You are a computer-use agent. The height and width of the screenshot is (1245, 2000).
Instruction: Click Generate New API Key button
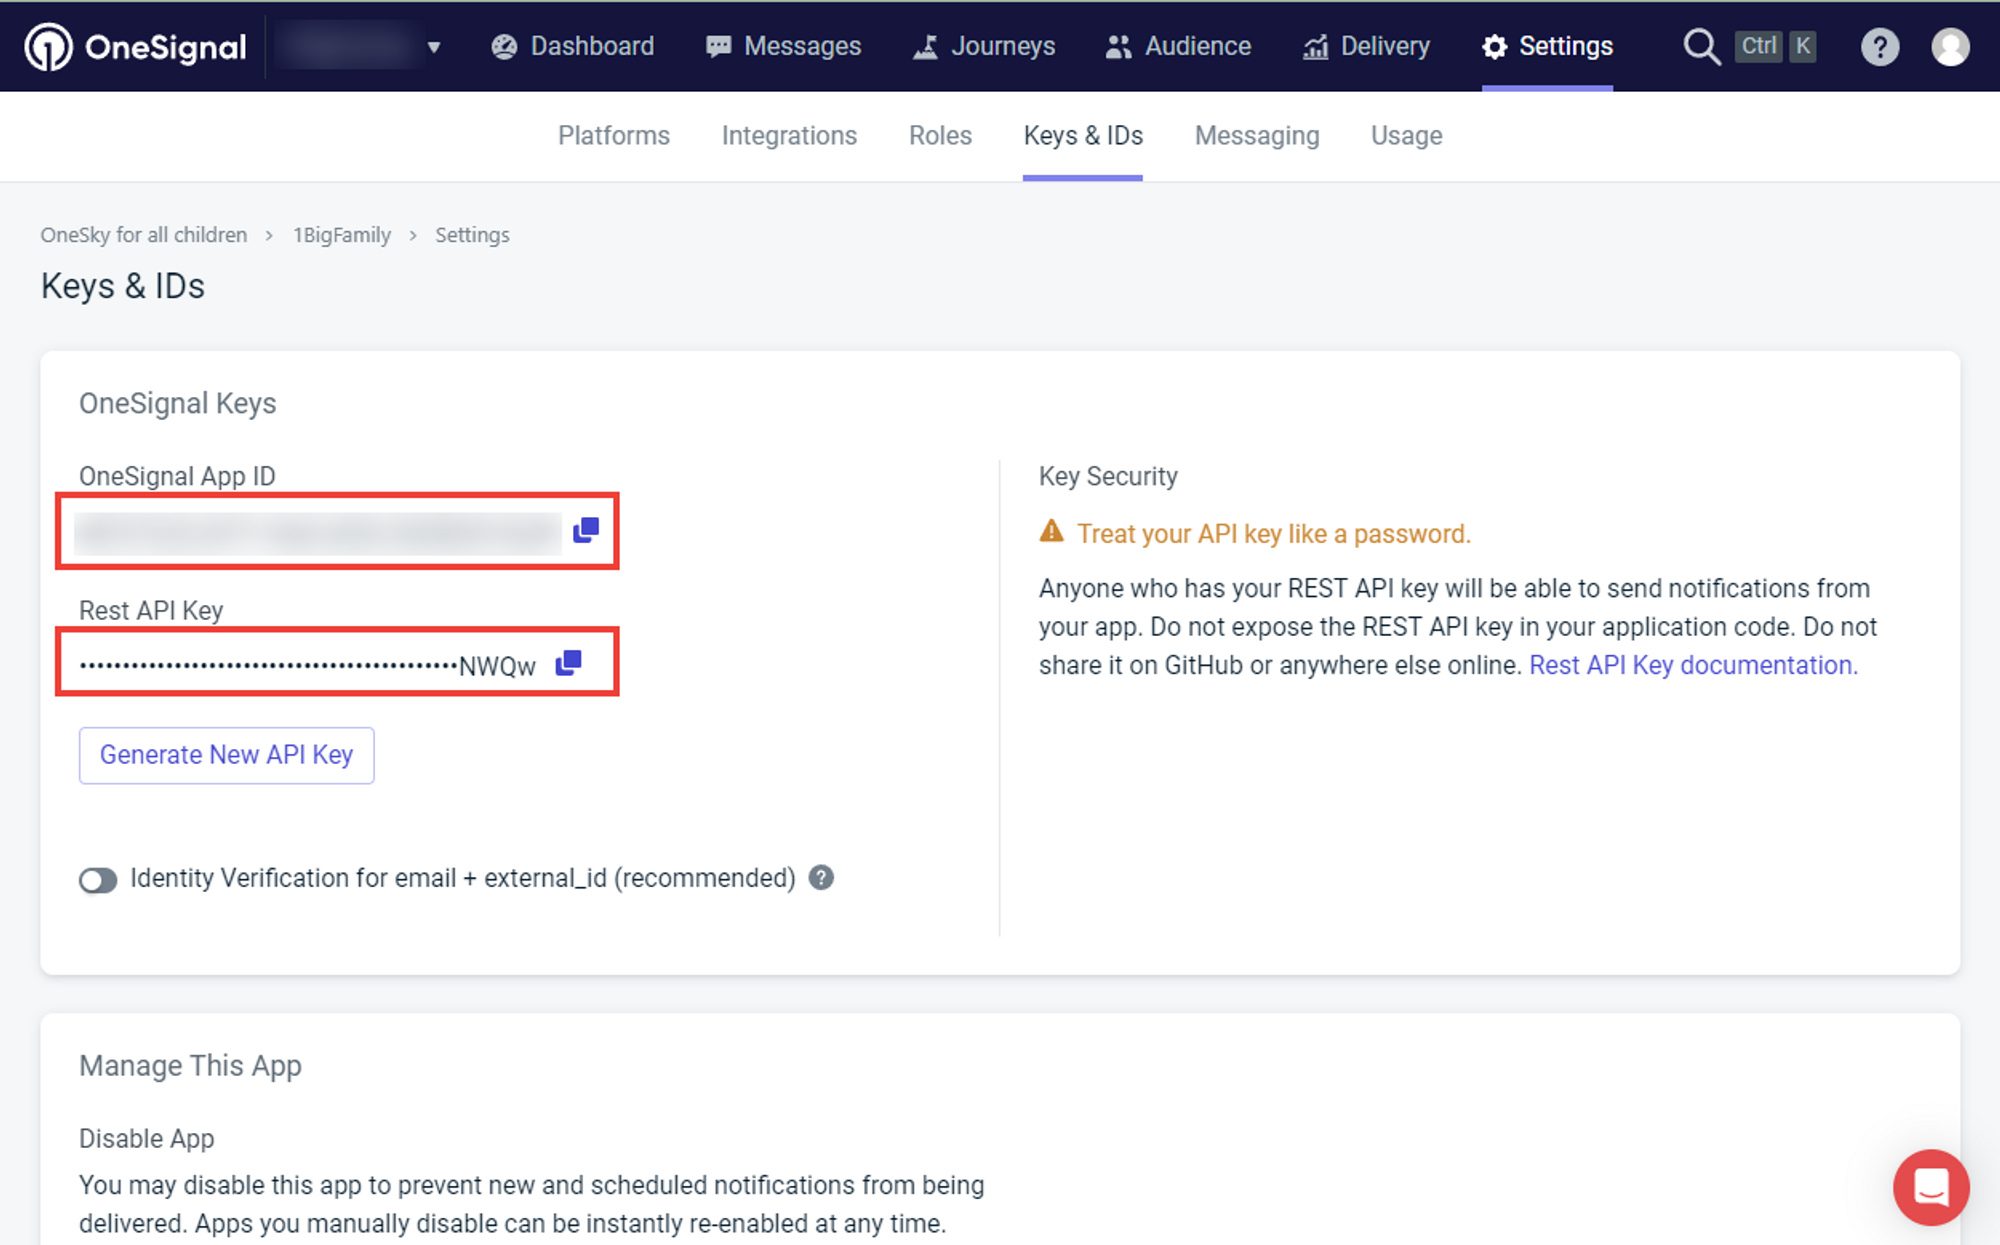click(x=227, y=755)
